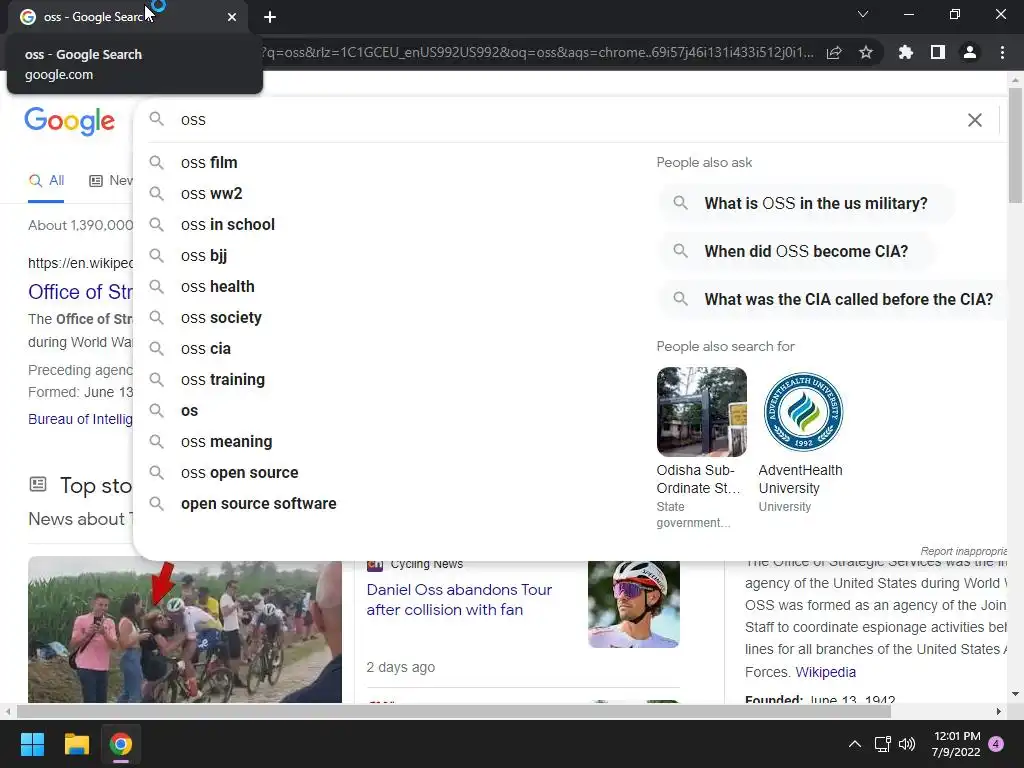Click Chrome icon in taskbar
Image resolution: width=1024 pixels, height=768 pixels.
tap(120, 744)
